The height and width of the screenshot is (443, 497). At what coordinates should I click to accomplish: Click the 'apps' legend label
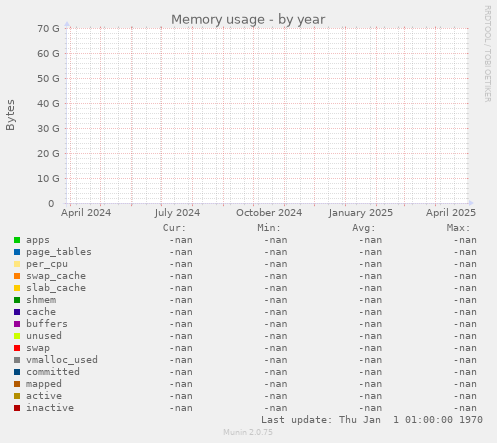[38, 240]
